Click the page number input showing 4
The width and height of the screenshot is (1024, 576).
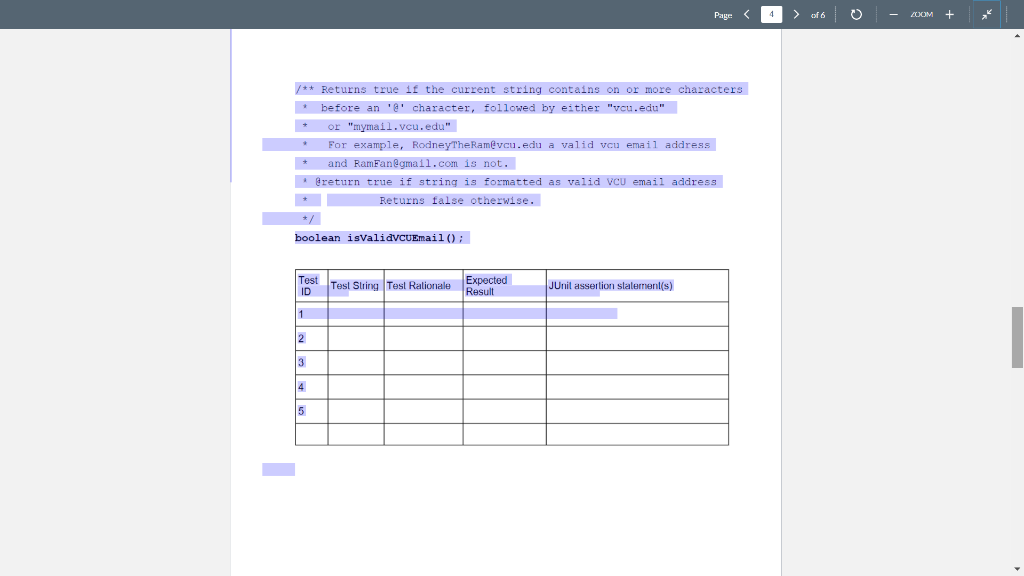(771, 14)
